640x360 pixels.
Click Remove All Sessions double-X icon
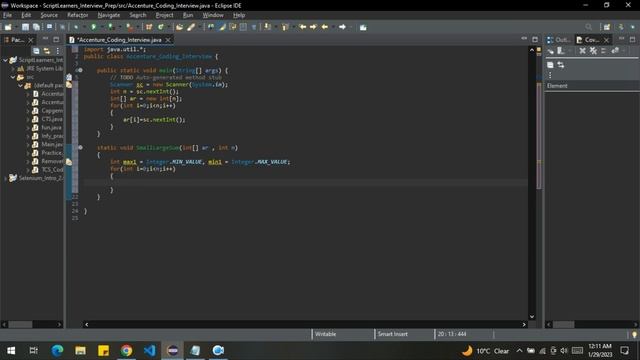point(593,51)
